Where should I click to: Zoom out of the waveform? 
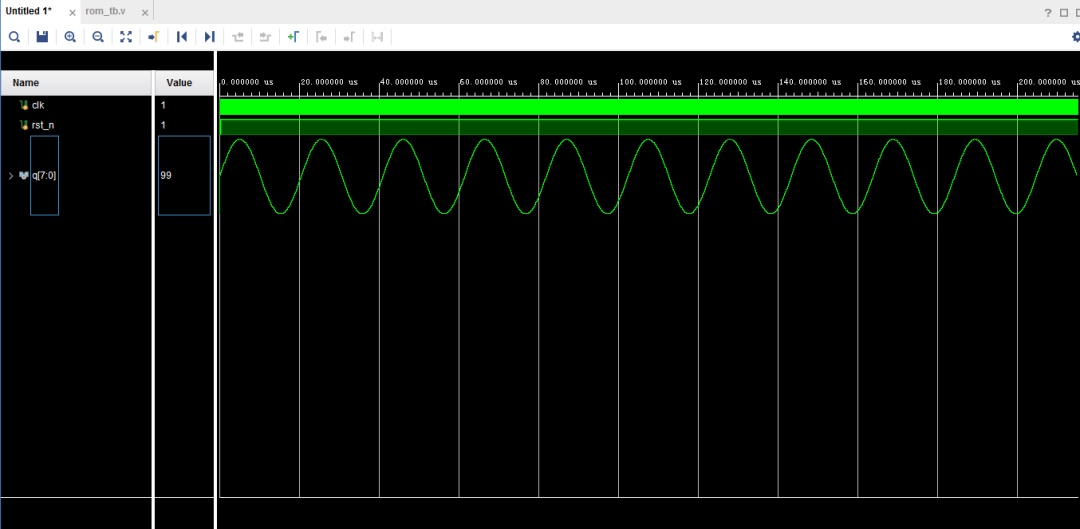point(98,37)
